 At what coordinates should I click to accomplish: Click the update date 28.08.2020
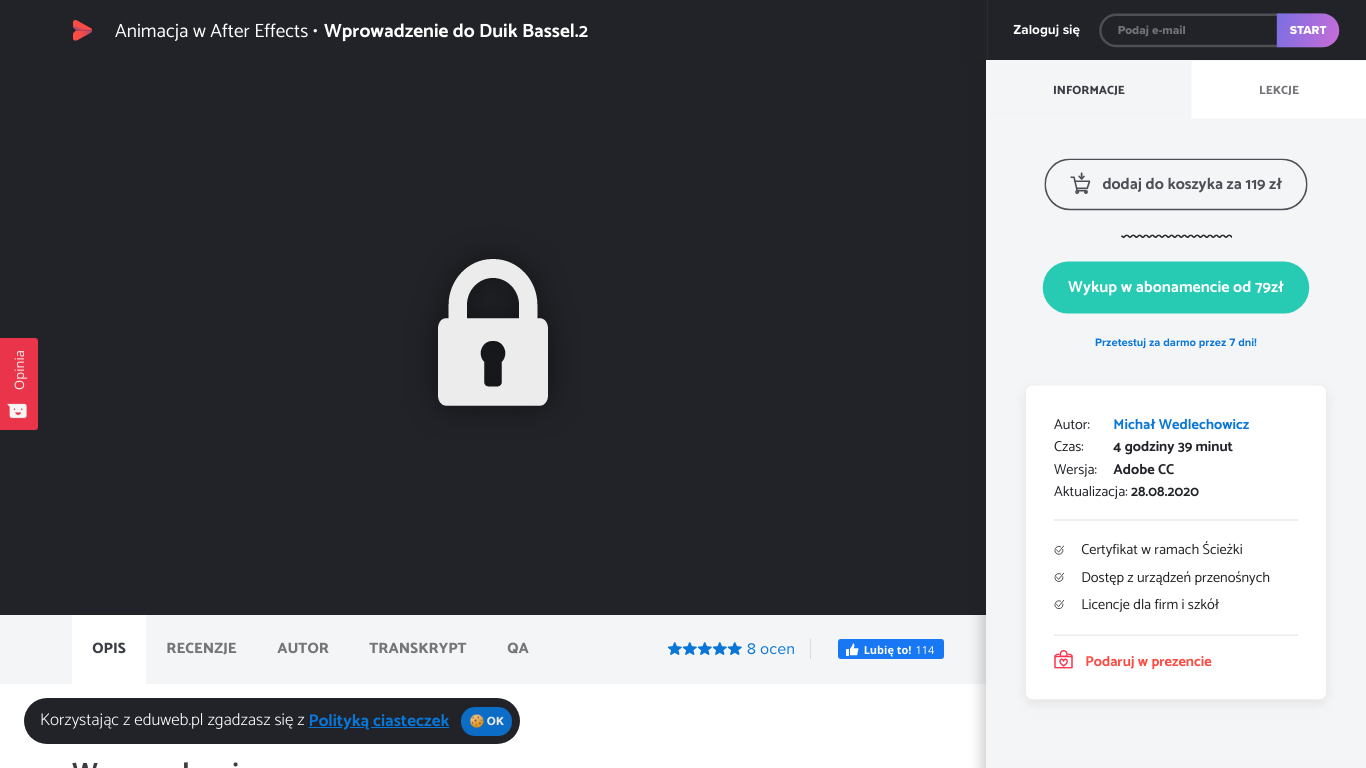coord(1165,492)
